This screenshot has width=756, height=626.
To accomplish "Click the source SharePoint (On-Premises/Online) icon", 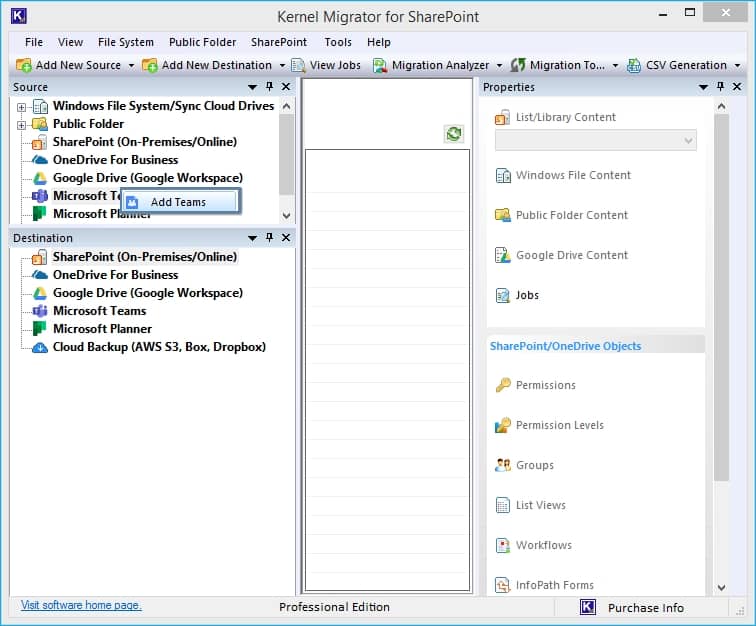I will pyautogui.click(x=40, y=142).
